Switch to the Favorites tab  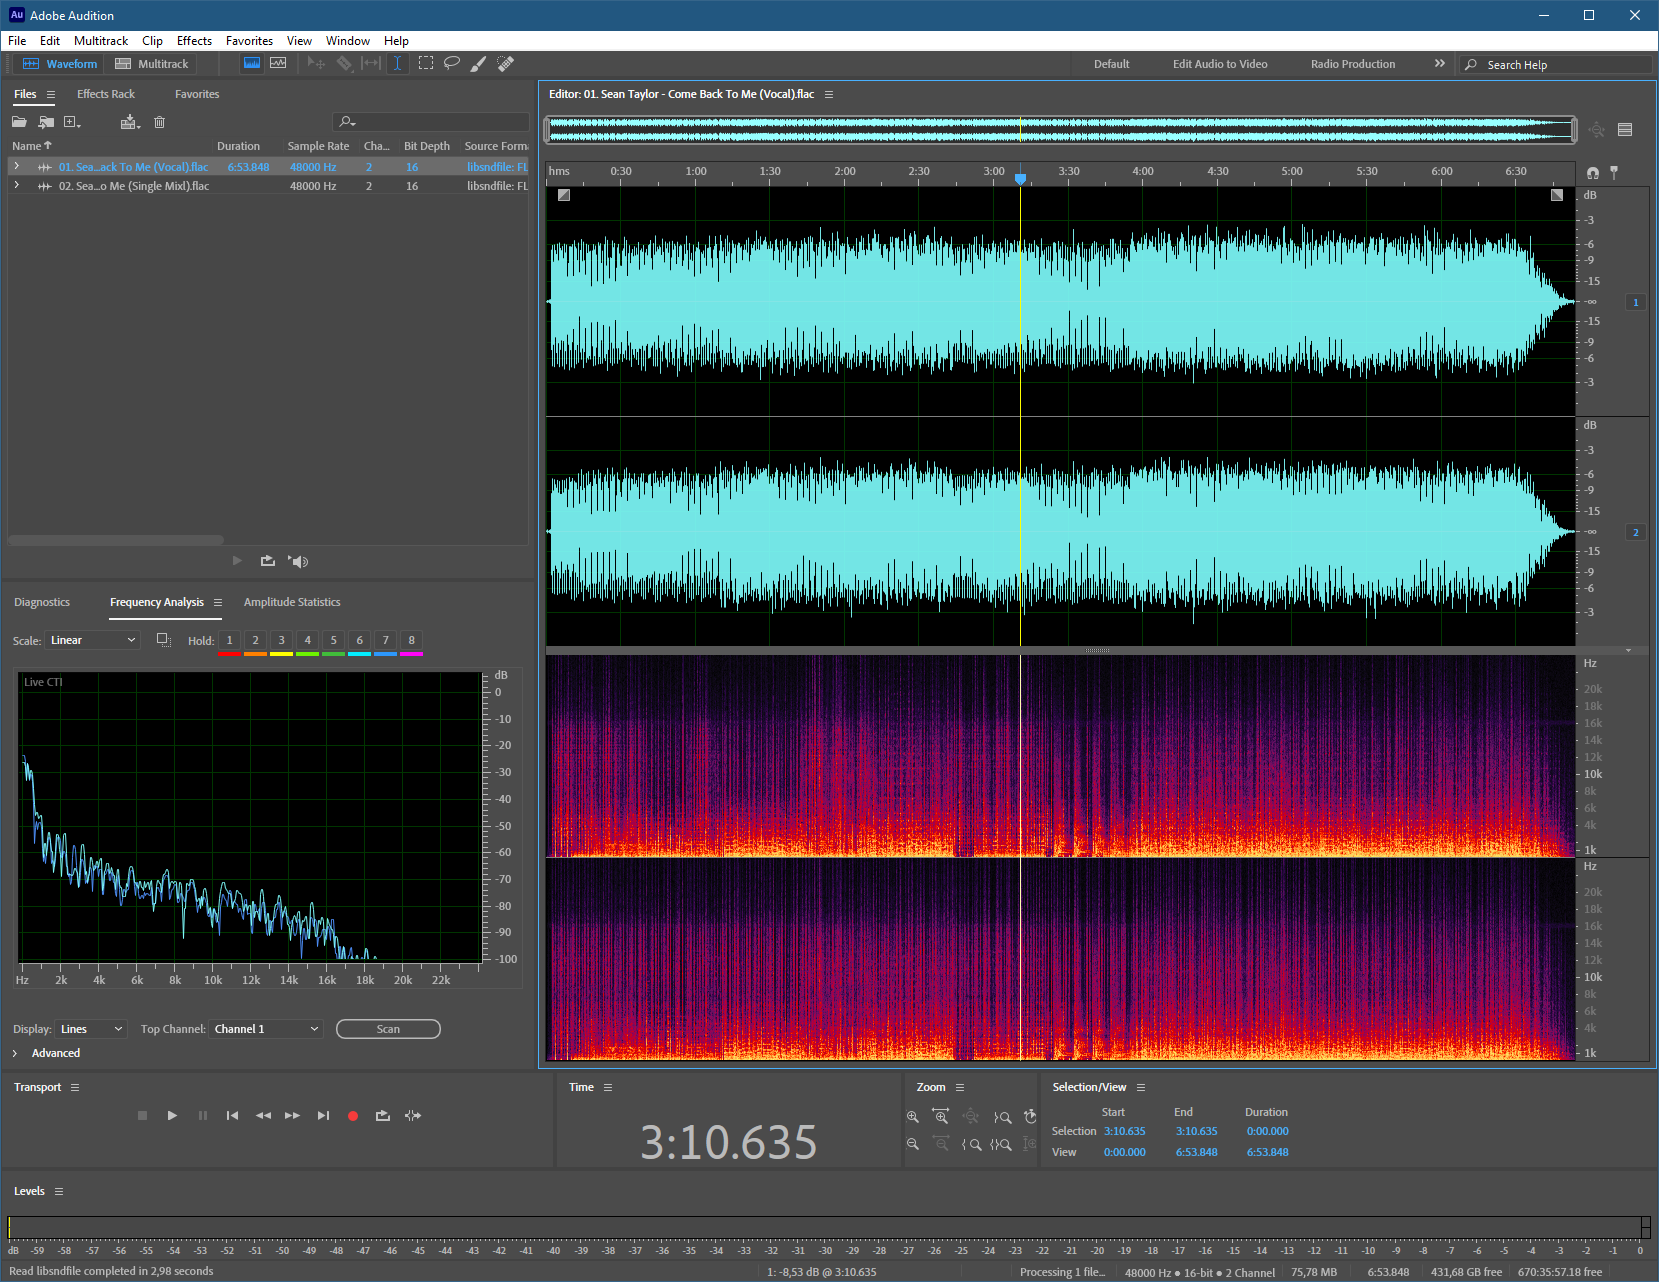pos(197,94)
